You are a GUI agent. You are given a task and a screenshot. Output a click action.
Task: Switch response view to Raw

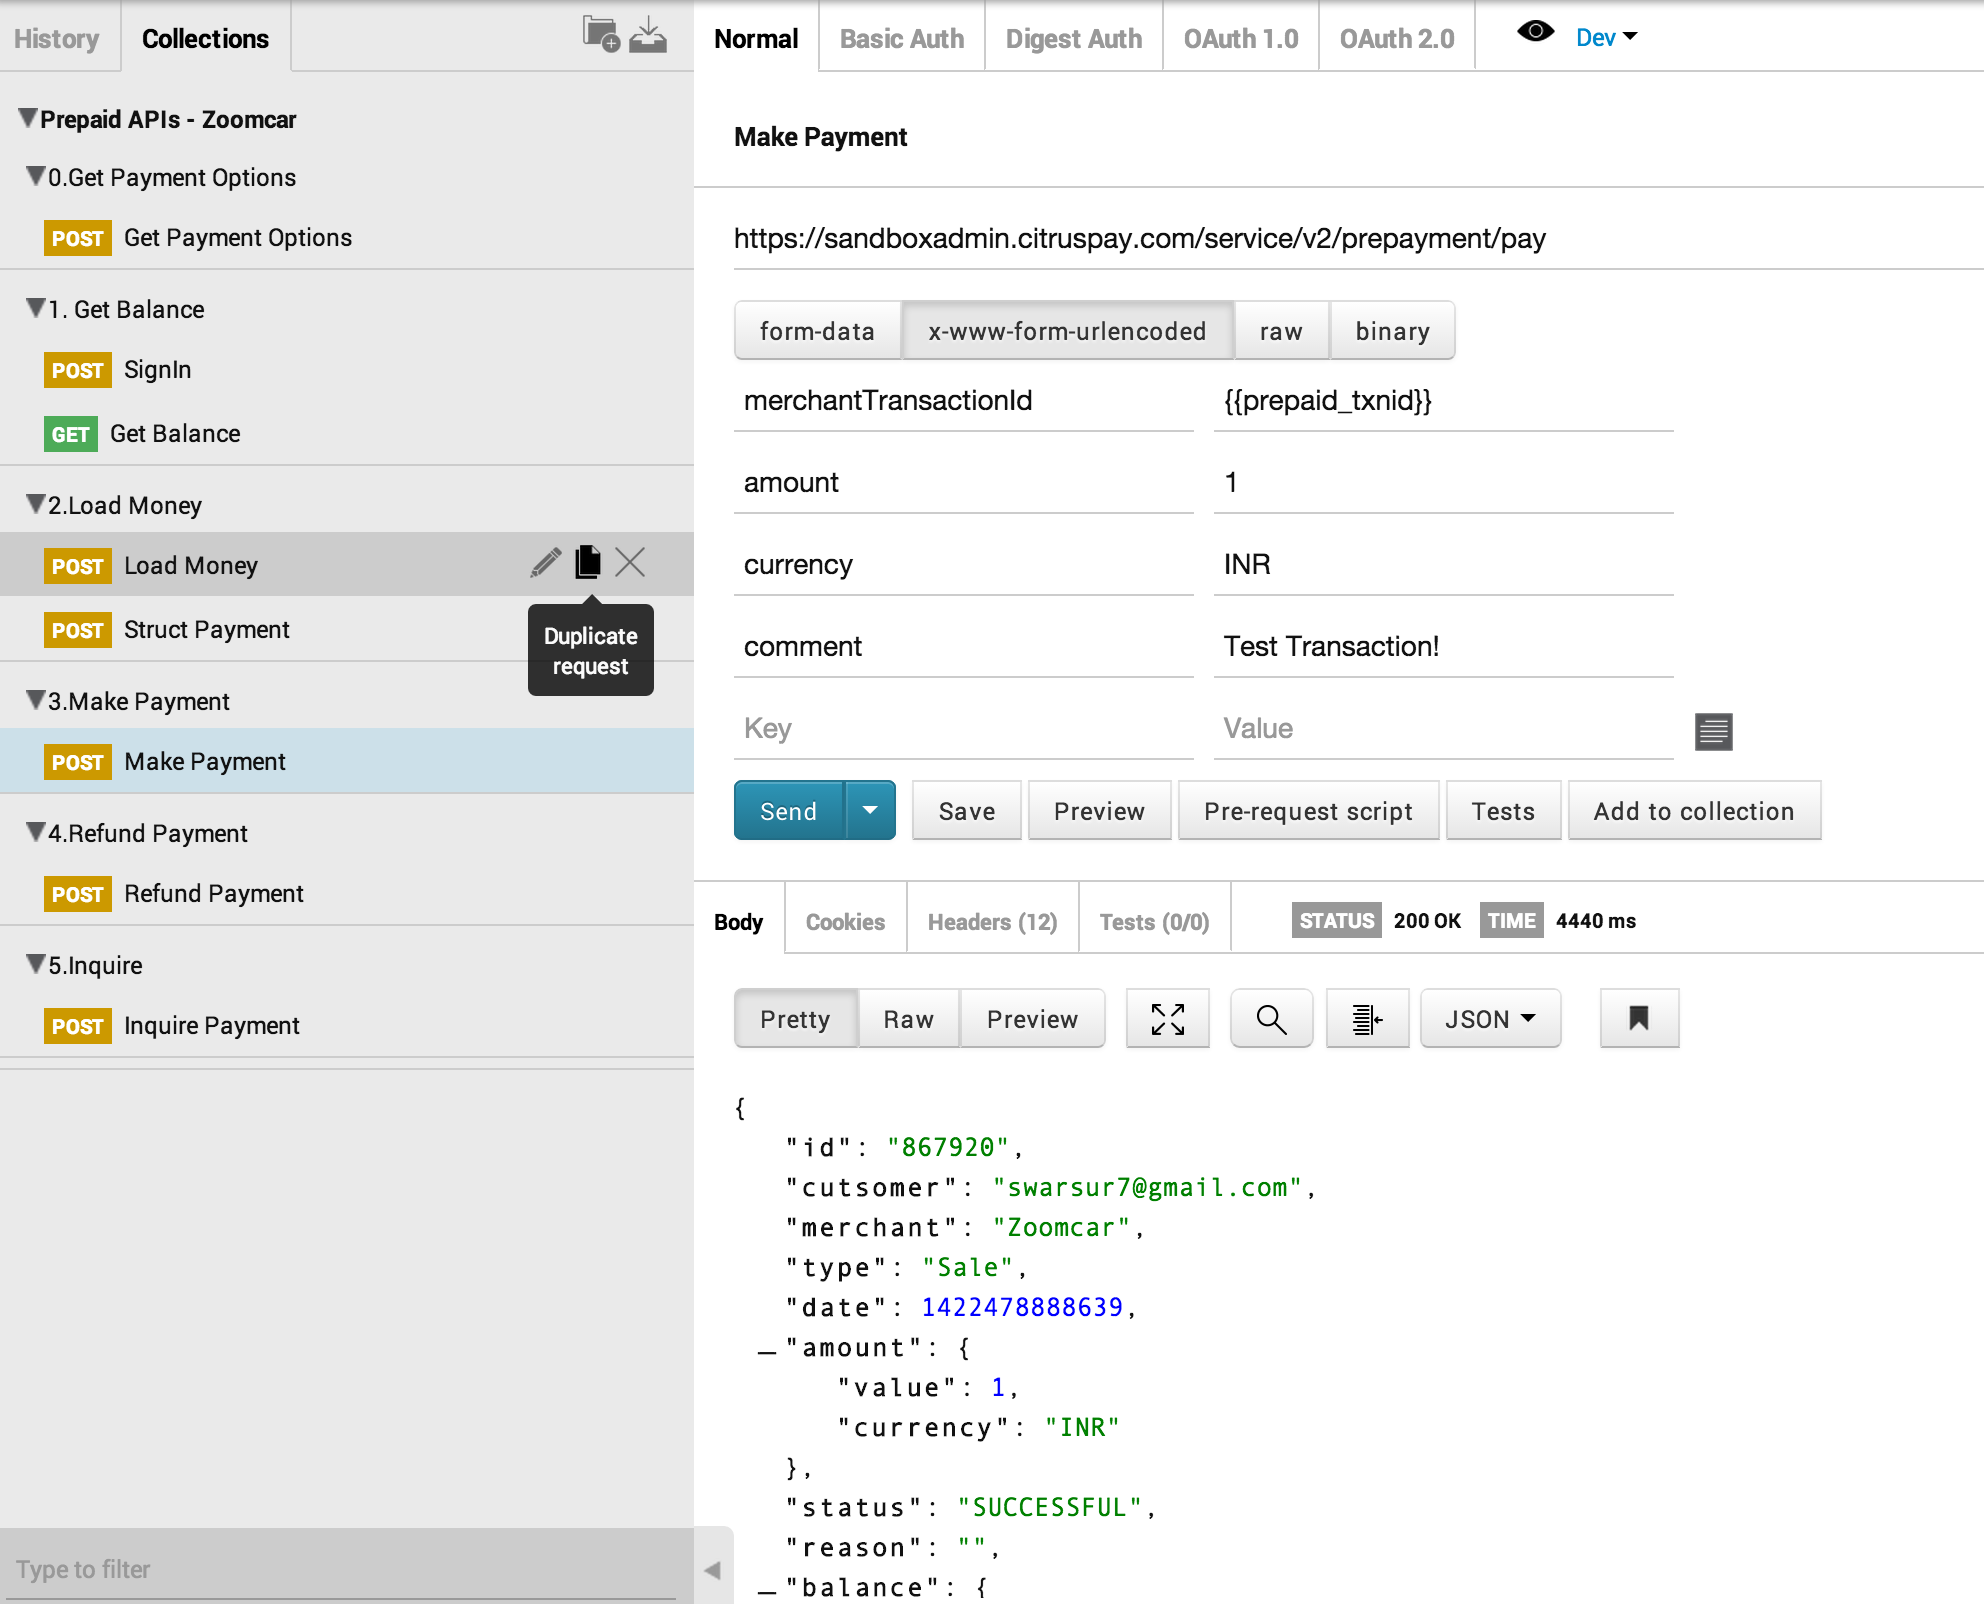point(908,1019)
